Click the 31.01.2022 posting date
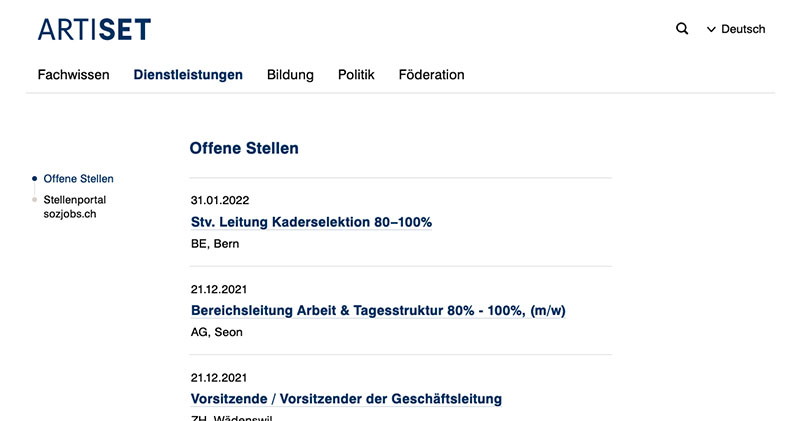Screen dimensions: 800x421 pyautogui.click(x=220, y=201)
